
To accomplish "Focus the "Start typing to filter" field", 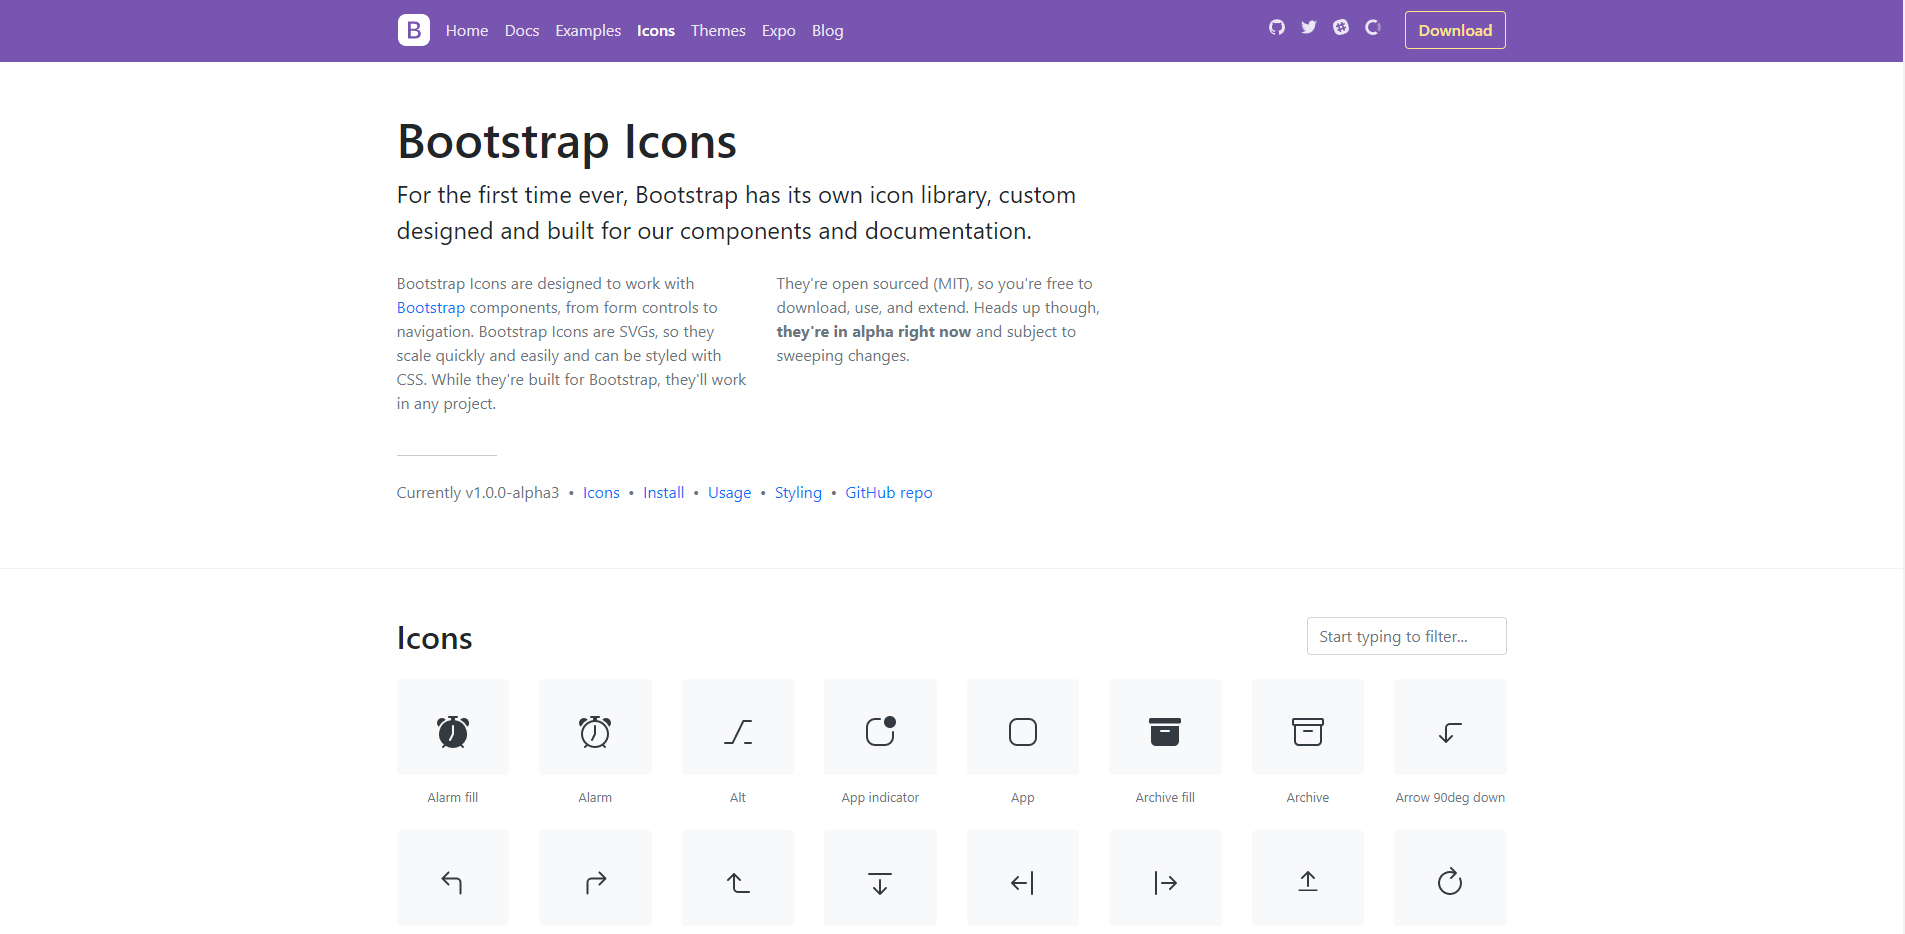I will pos(1406,636).
